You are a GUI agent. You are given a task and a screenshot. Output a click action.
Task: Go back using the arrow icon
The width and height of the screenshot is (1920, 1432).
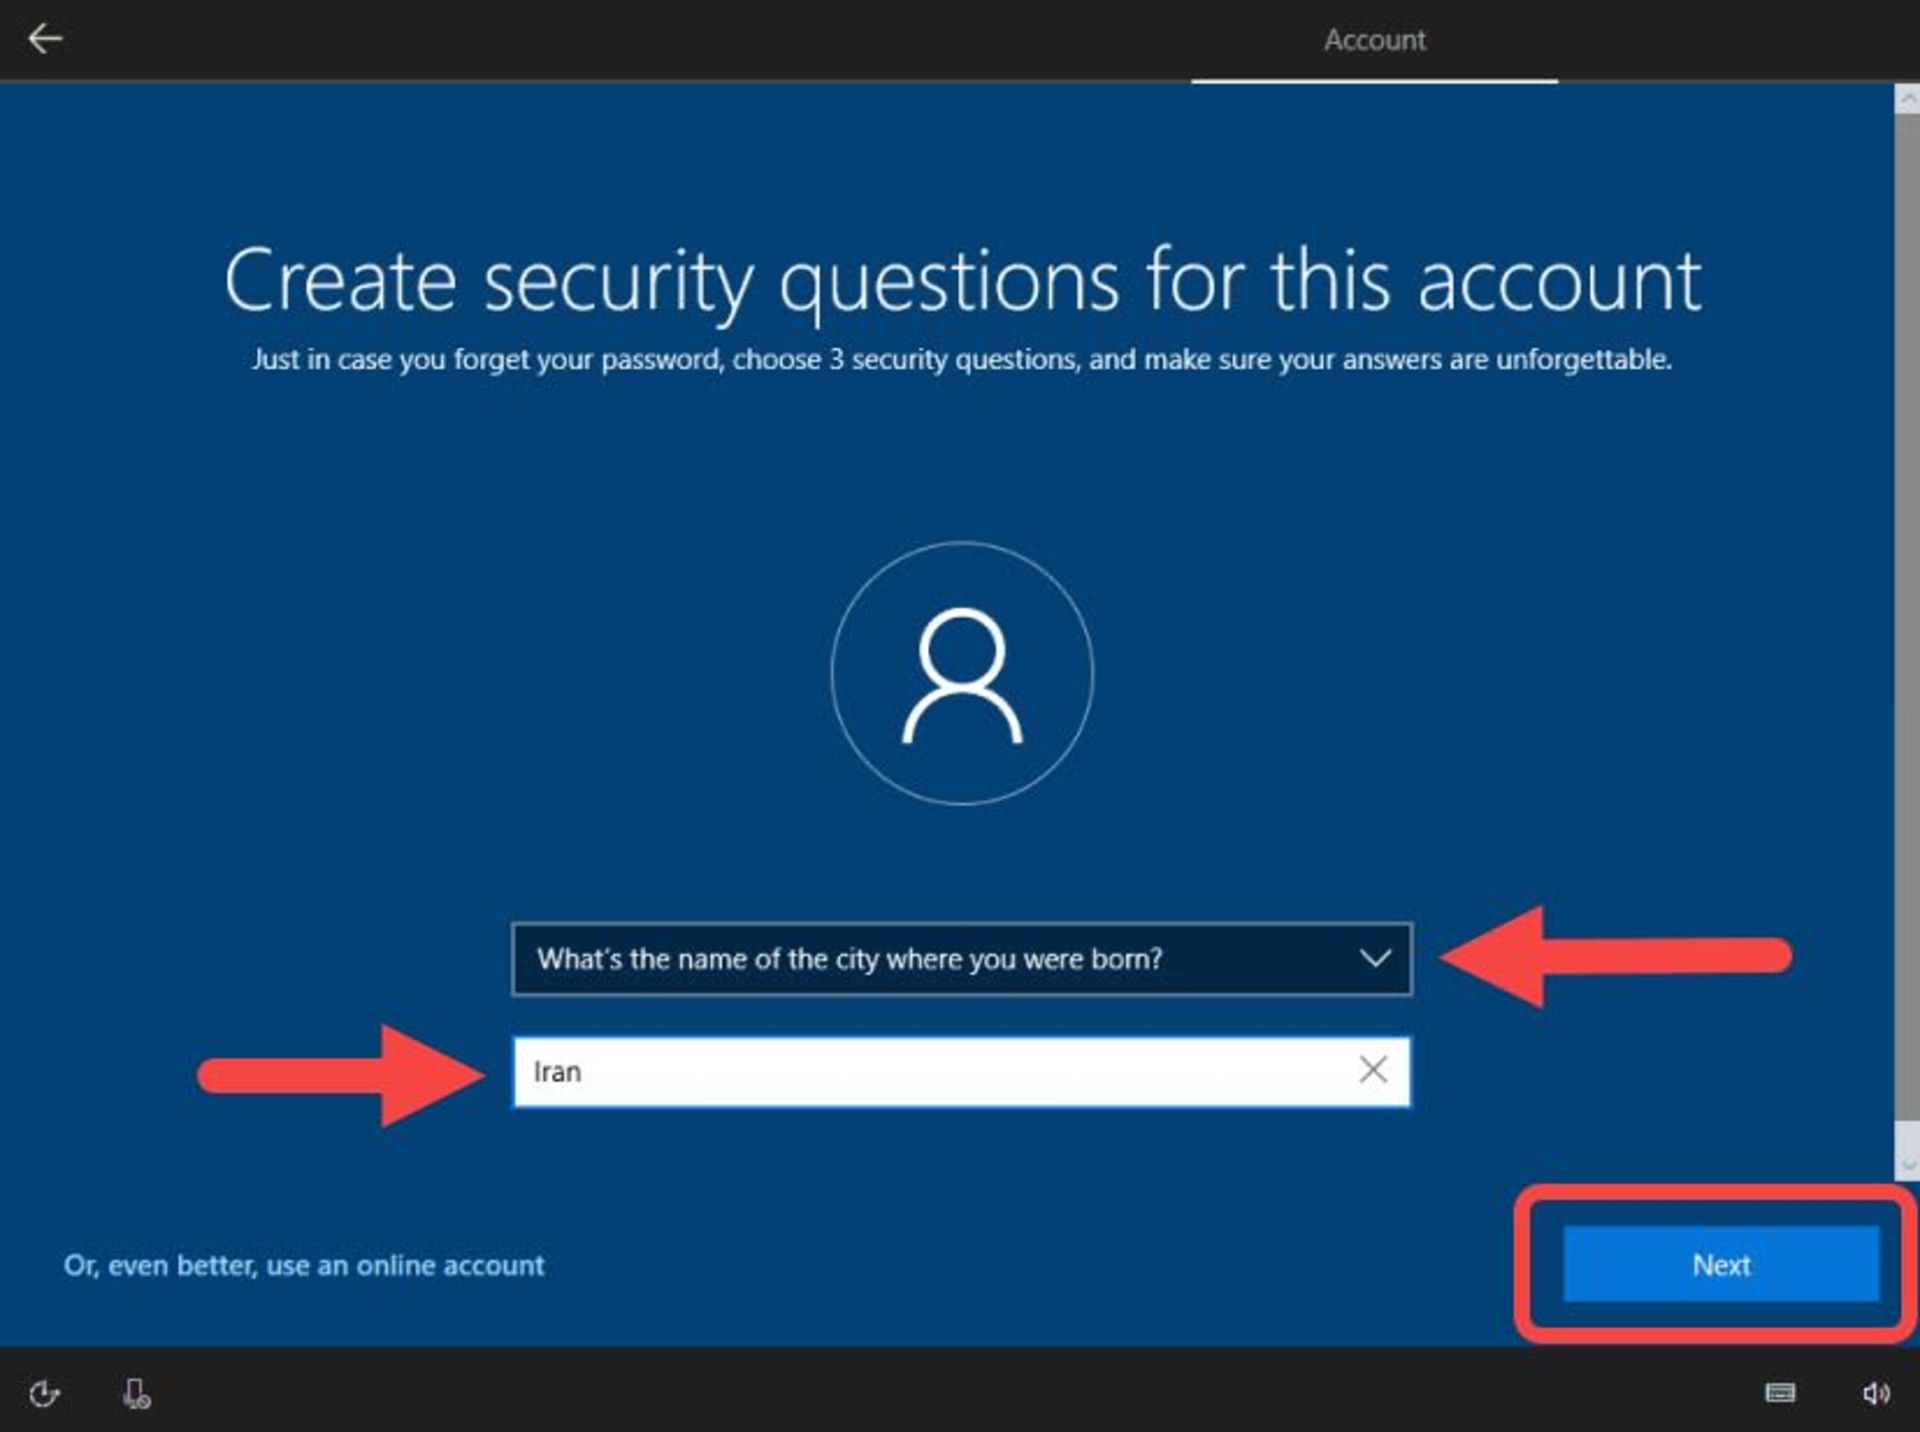(45, 39)
